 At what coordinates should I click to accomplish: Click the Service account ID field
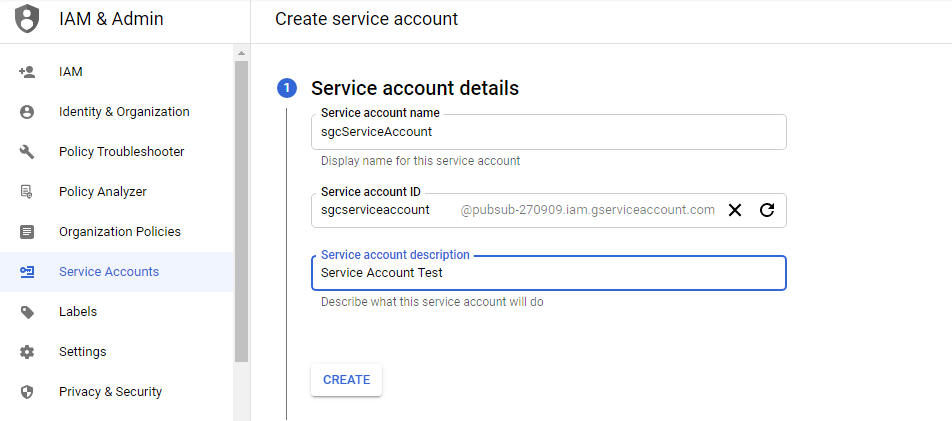385,210
